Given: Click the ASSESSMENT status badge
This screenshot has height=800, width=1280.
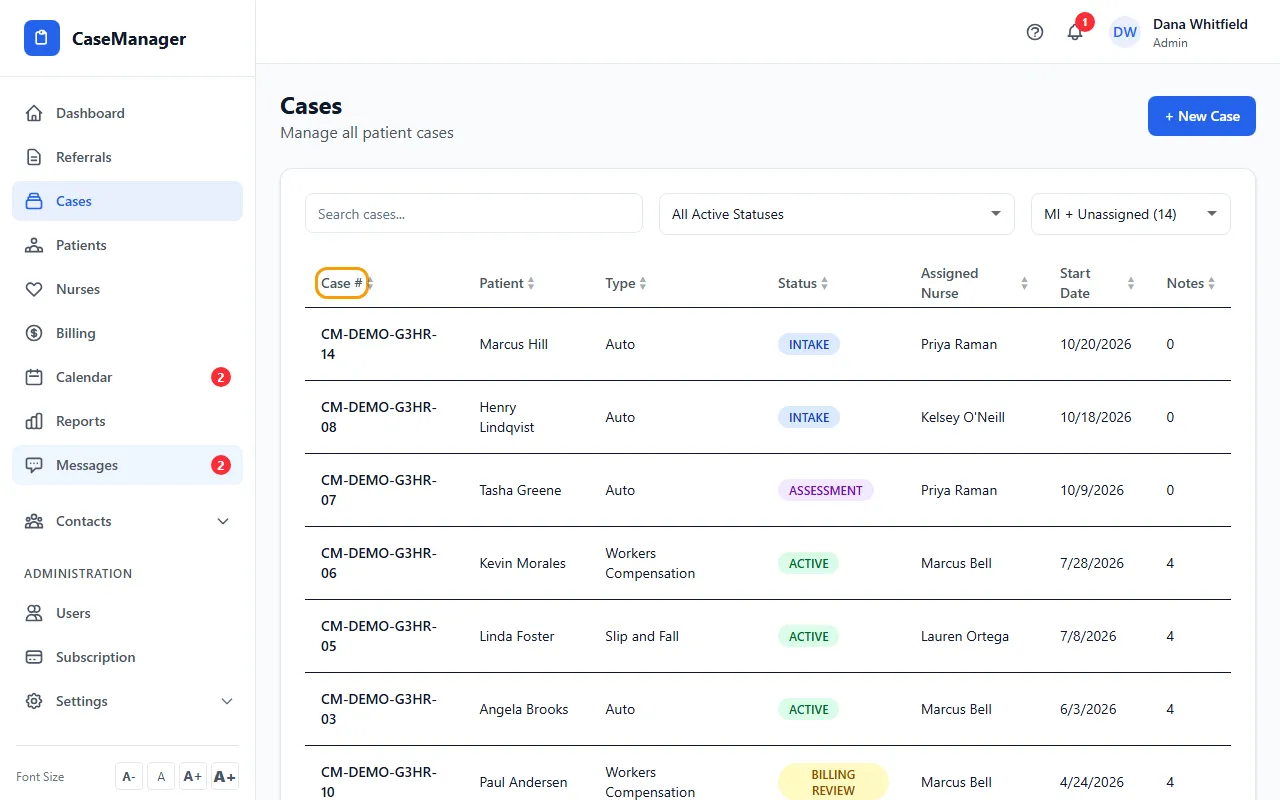Looking at the screenshot, I should coord(826,490).
